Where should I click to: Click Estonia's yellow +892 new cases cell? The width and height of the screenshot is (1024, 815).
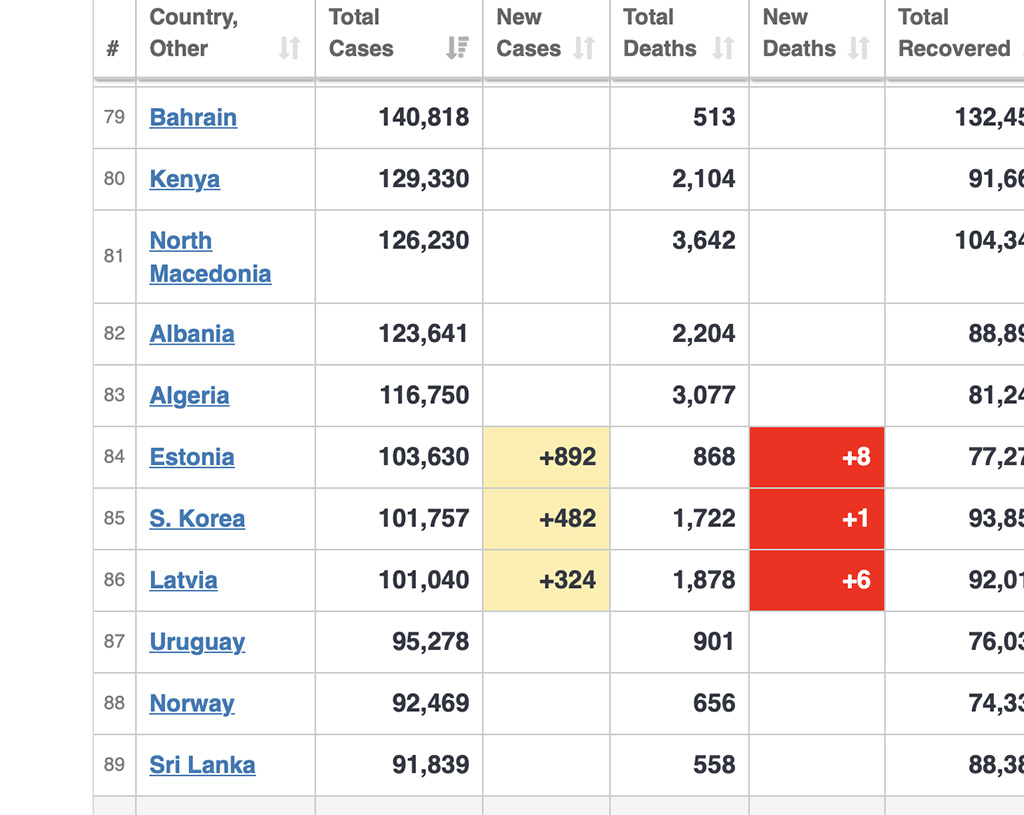pyautogui.click(x=546, y=457)
